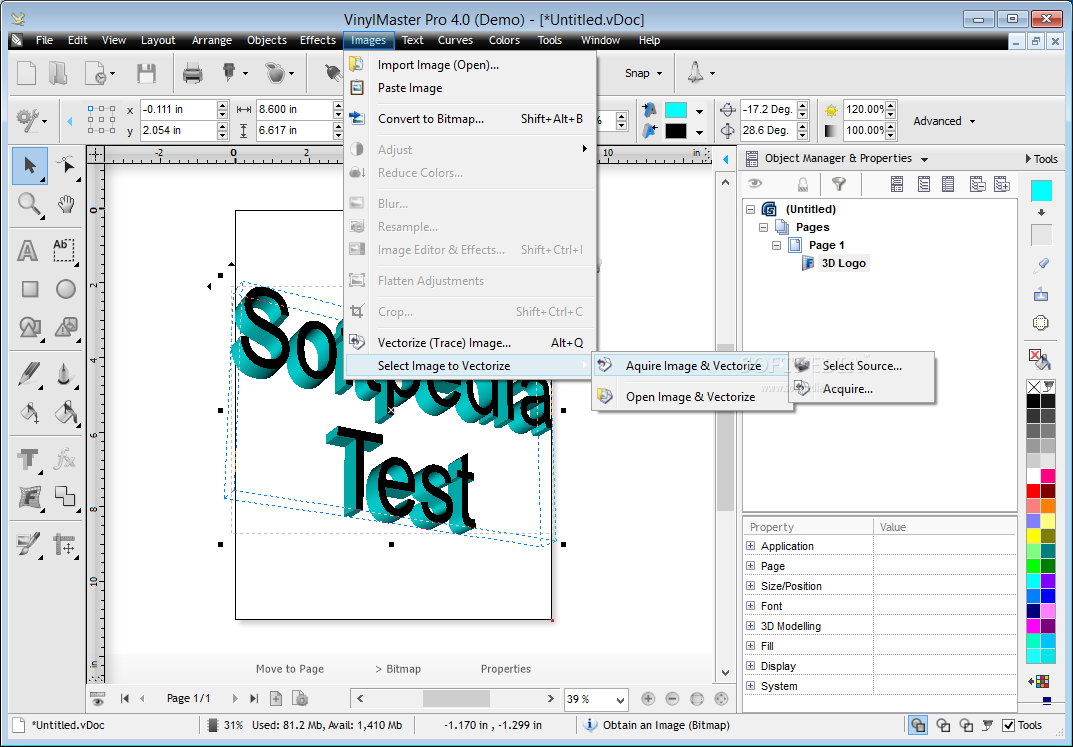Click the 3D Logo object icon
Image resolution: width=1073 pixels, height=747 pixels.
click(807, 263)
